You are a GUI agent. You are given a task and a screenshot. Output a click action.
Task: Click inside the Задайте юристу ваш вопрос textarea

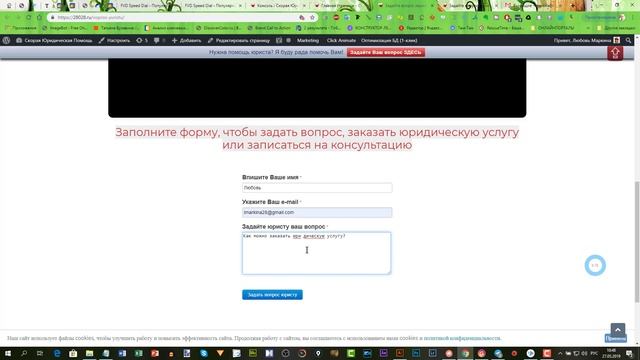[x=316, y=253]
